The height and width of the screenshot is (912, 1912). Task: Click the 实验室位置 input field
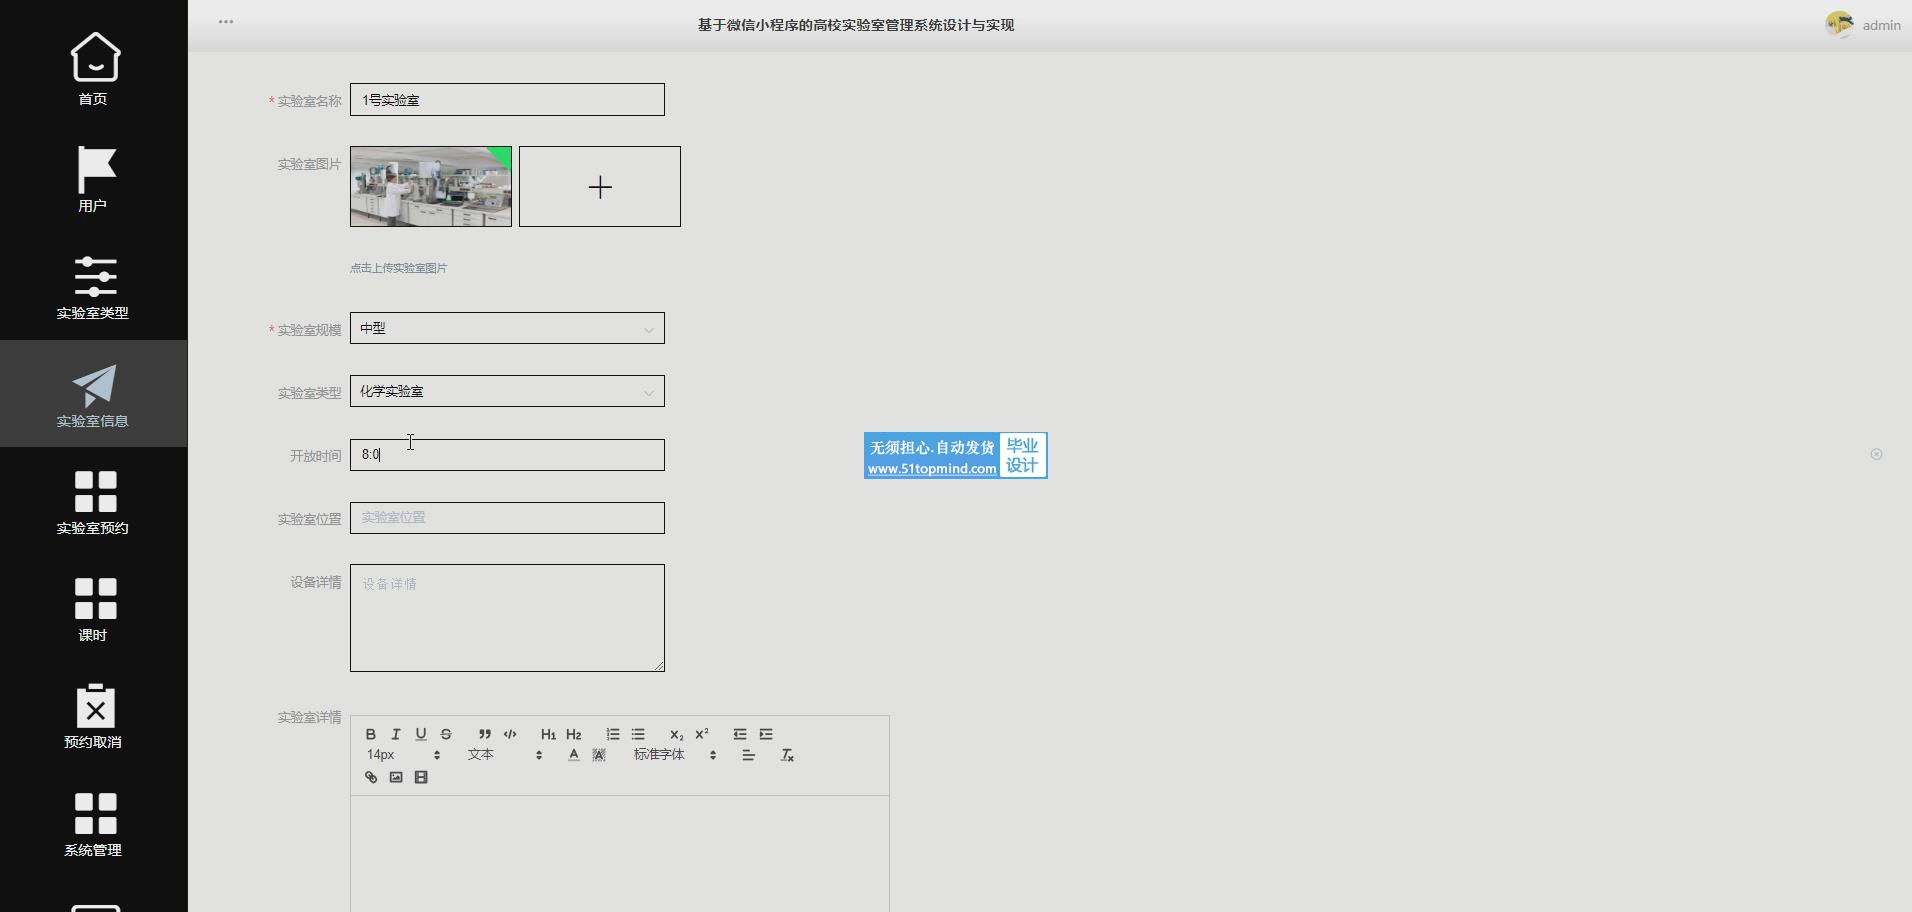coord(507,518)
